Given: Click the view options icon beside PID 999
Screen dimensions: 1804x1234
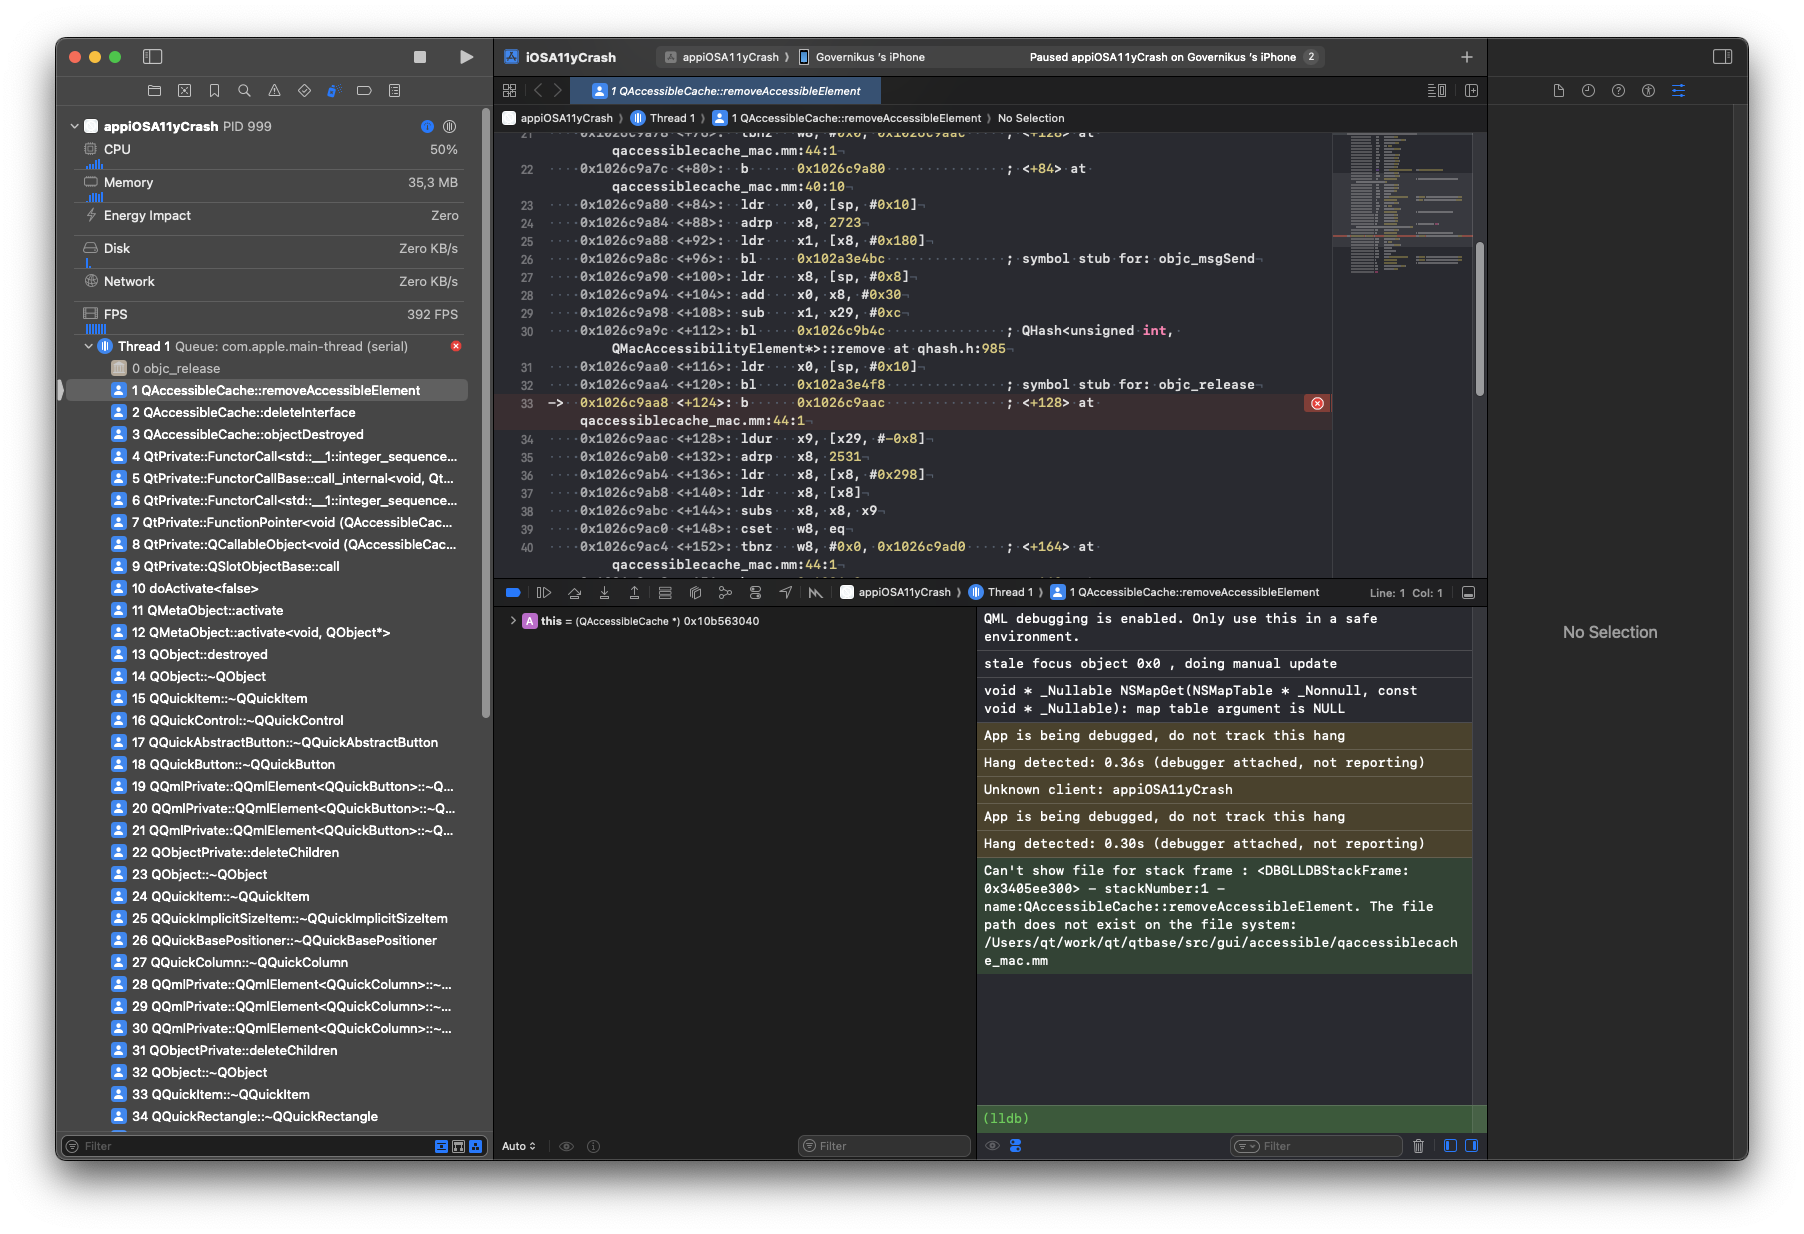Looking at the screenshot, I should click(450, 126).
